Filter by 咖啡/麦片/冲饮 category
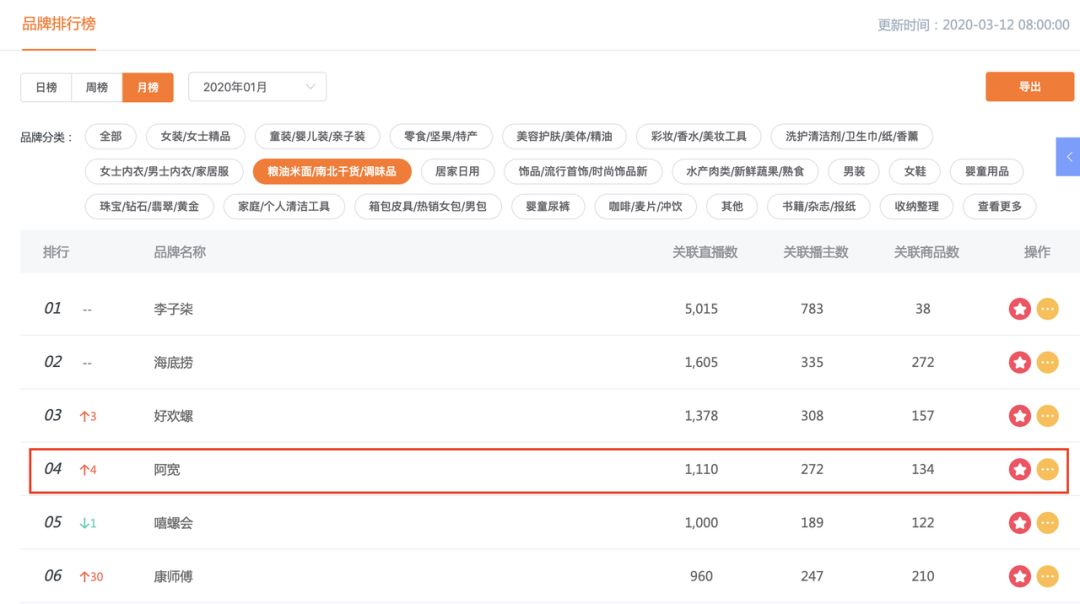This screenshot has width=1080, height=604. [x=645, y=207]
